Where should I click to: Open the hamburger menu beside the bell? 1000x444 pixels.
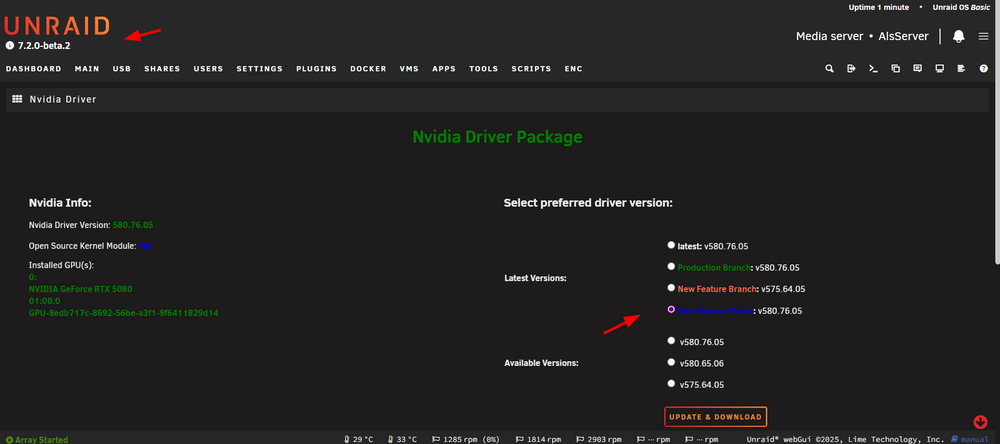(x=983, y=36)
